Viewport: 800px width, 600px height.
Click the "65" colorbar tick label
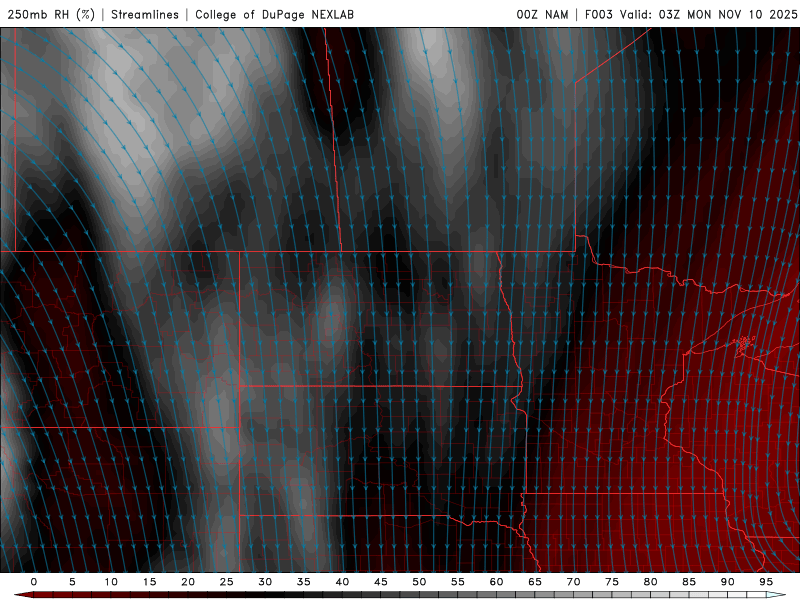(x=535, y=582)
